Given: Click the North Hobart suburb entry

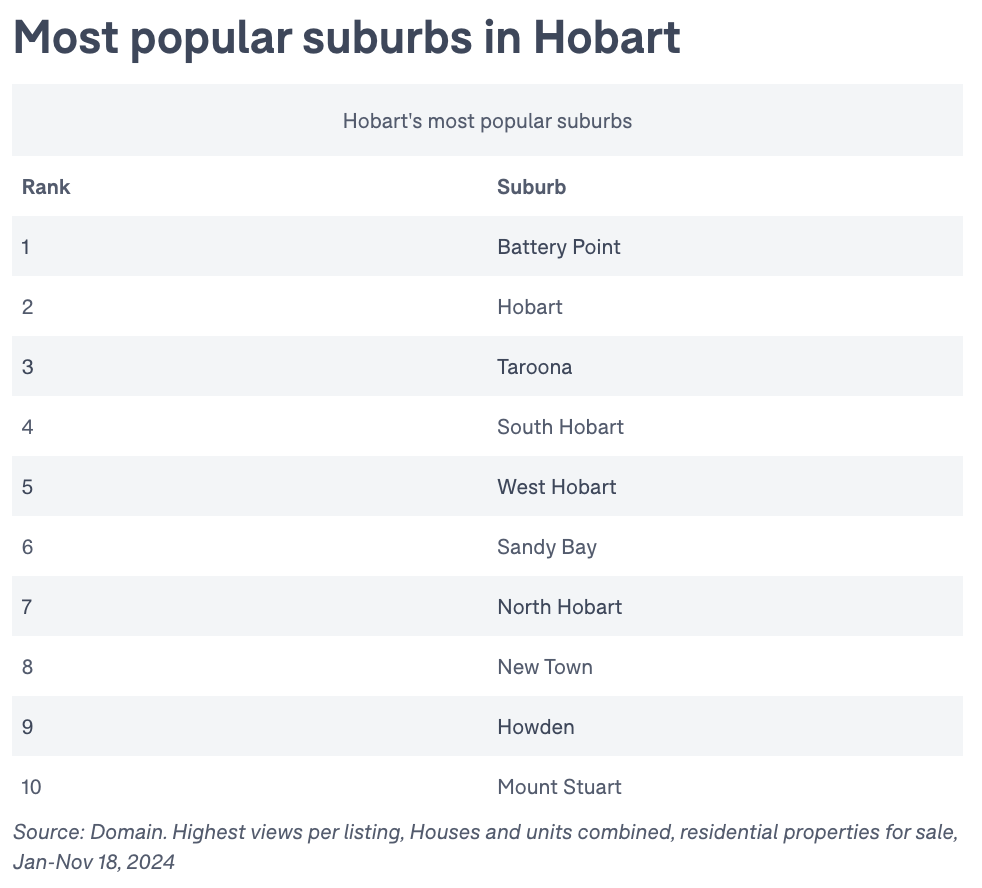Looking at the screenshot, I should point(559,607).
